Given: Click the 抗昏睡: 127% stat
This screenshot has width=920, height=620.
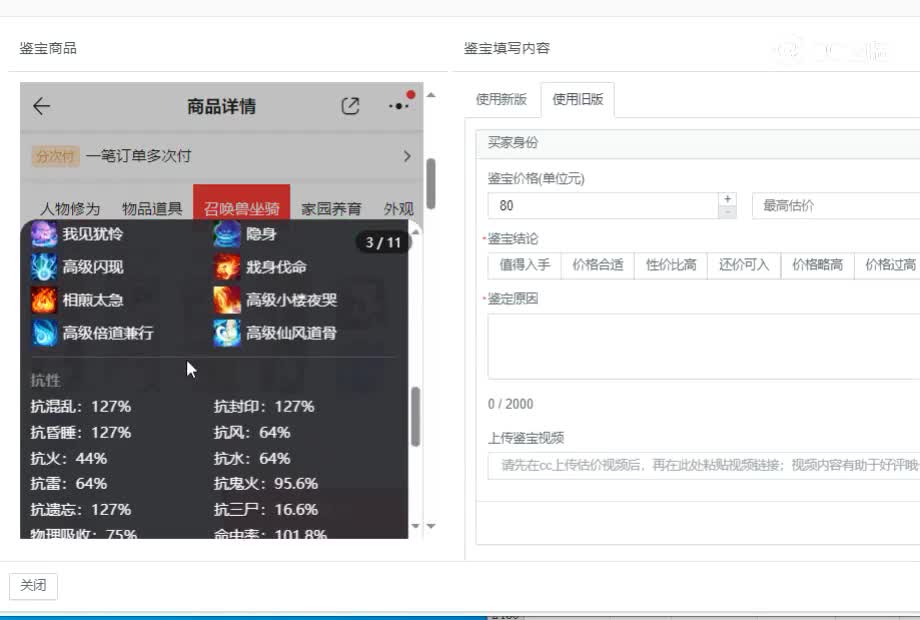Looking at the screenshot, I should pos(81,432).
